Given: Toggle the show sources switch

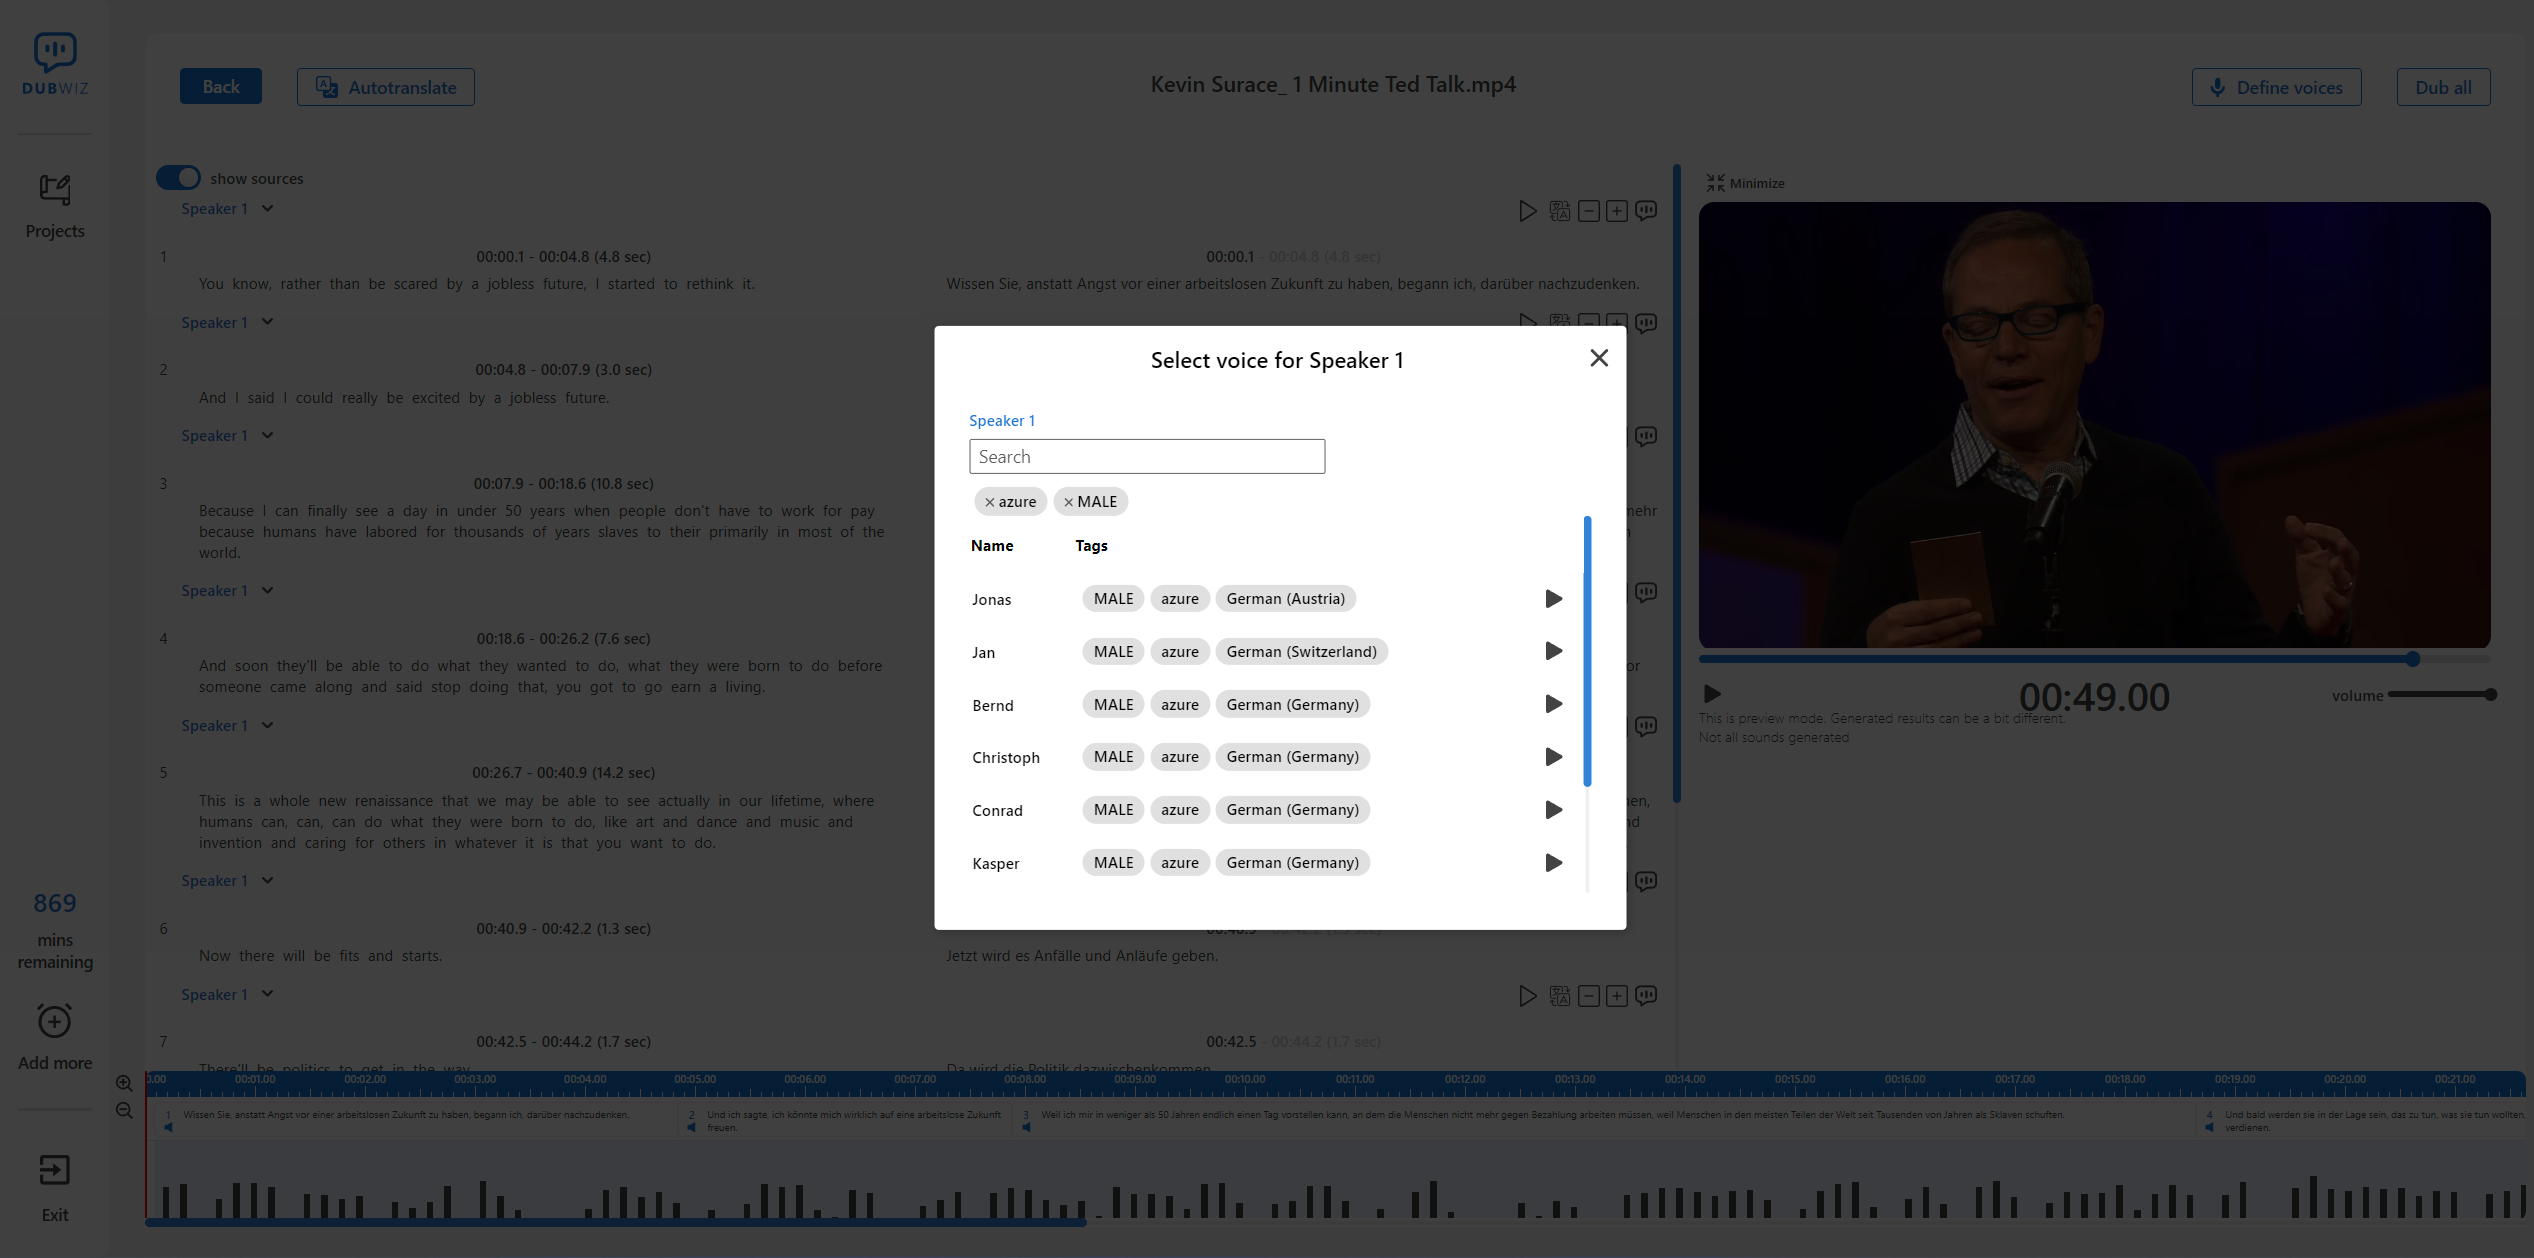Looking at the screenshot, I should point(179,178).
